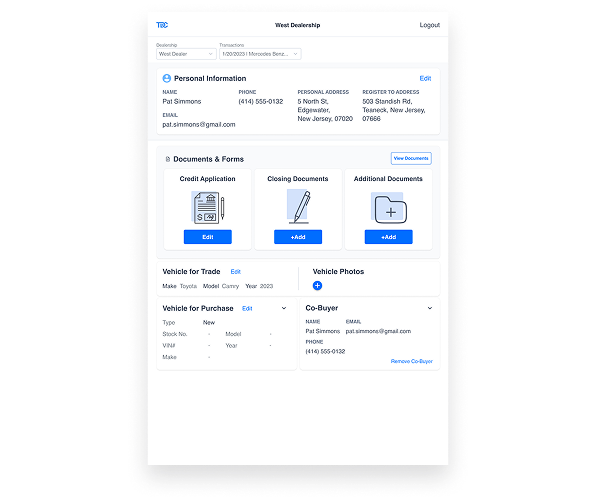Edit Personal Information
Screen dimensions: 596x501
pyautogui.click(x=425, y=78)
